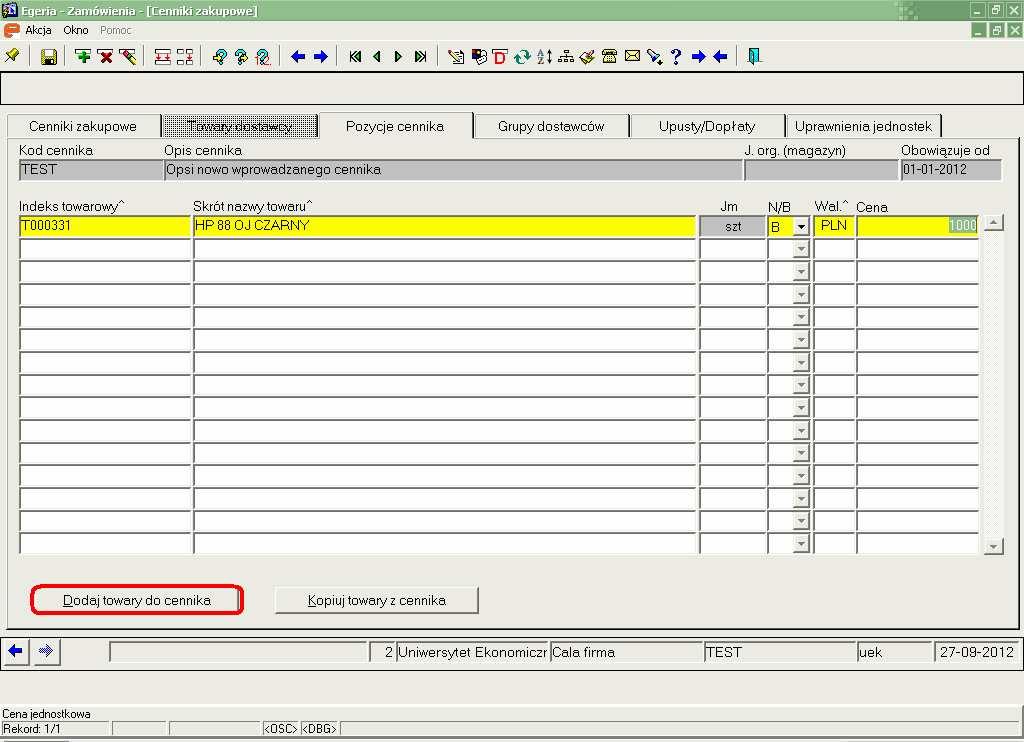
Task: Save changes with the floppy disk icon
Action: 48,57
